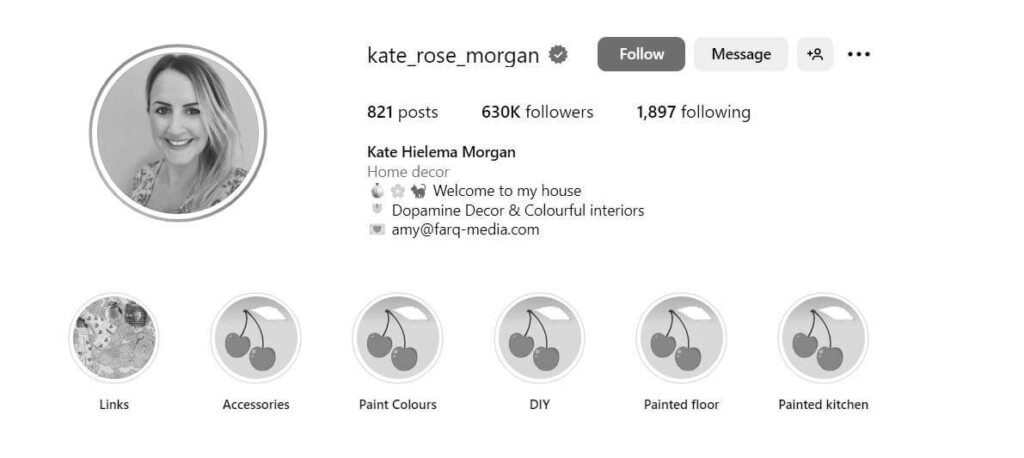The image size is (1024, 458).
Task: Click the Kate Hielema Morgan display name
Action: tap(441, 152)
